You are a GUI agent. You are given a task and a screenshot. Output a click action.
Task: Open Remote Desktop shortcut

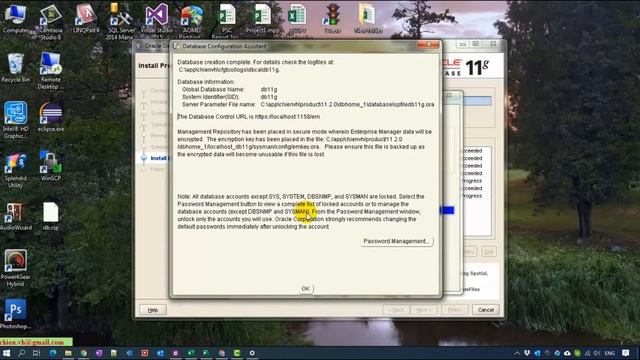51,70
